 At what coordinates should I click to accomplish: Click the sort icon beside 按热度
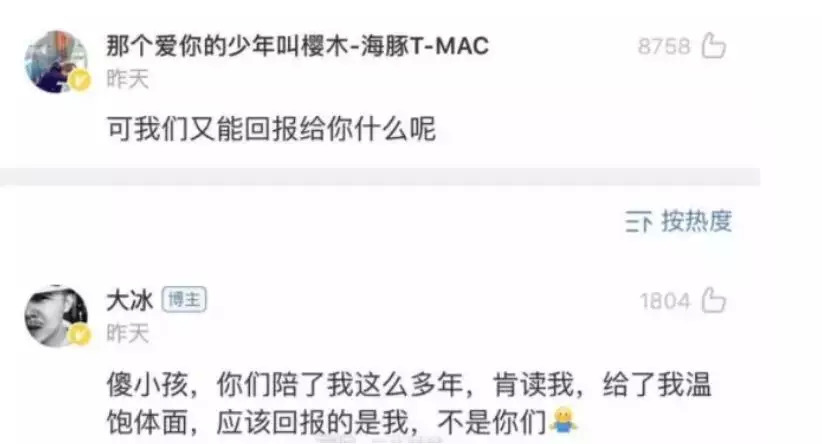tap(638, 221)
